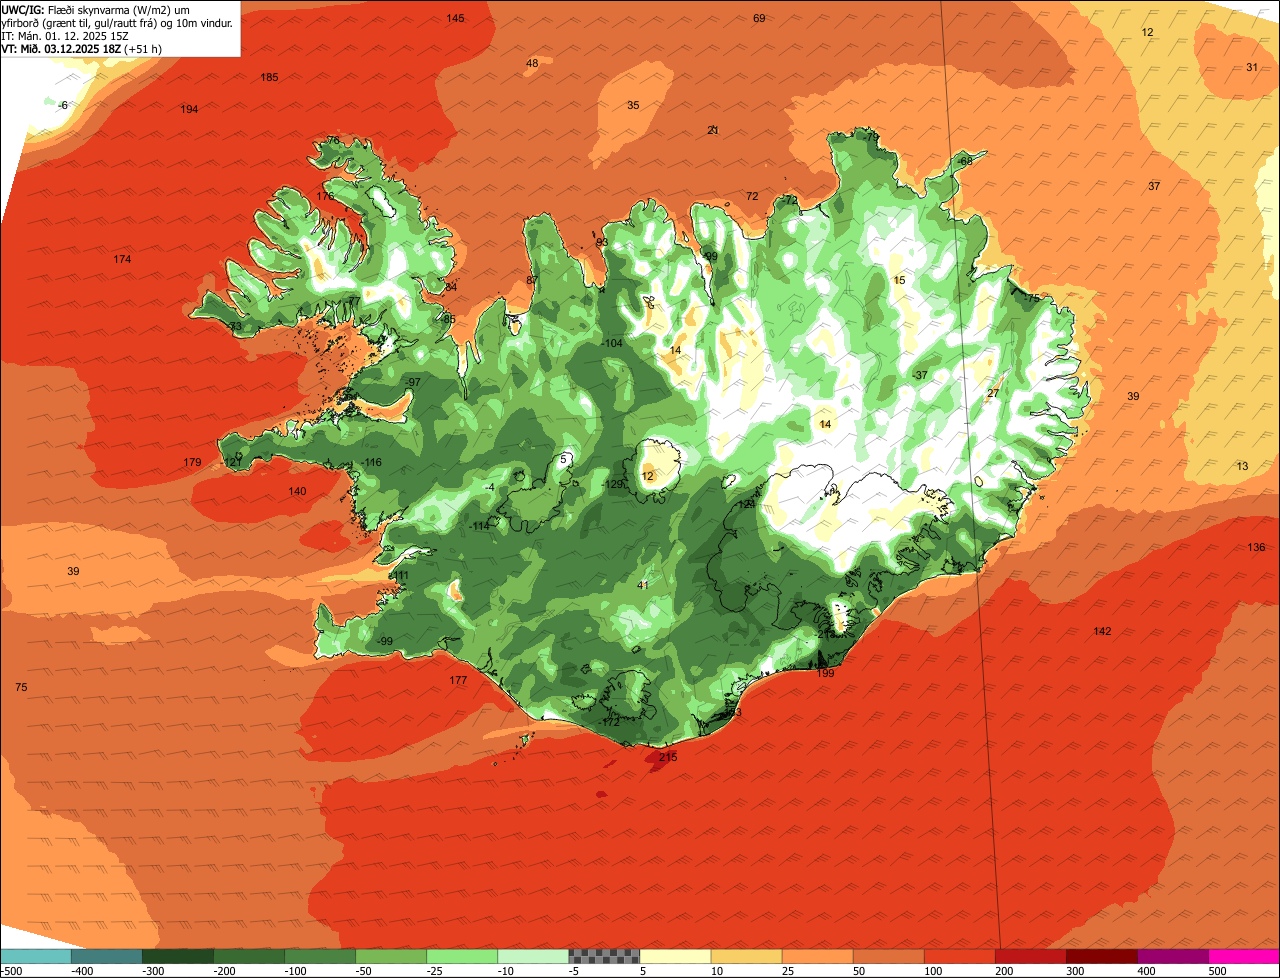Click the flux value 13 at the east edge

(1242, 466)
